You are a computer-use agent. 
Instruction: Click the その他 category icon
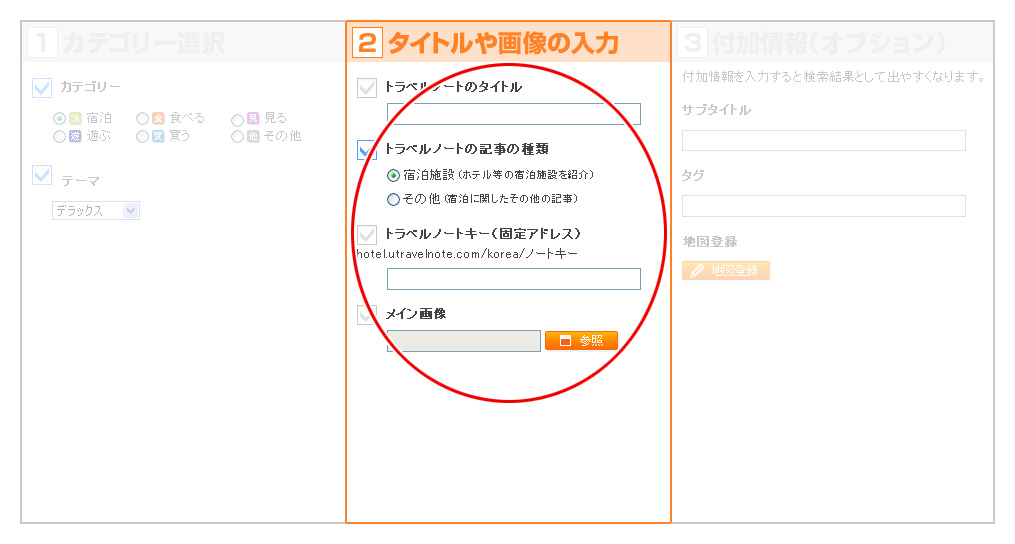coord(253,136)
